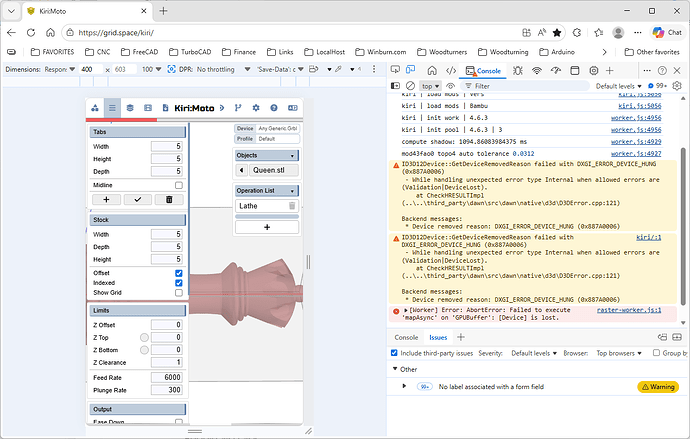Select the Z Top radio button
This screenshot has height=439, width=690.
click(144, 337)
